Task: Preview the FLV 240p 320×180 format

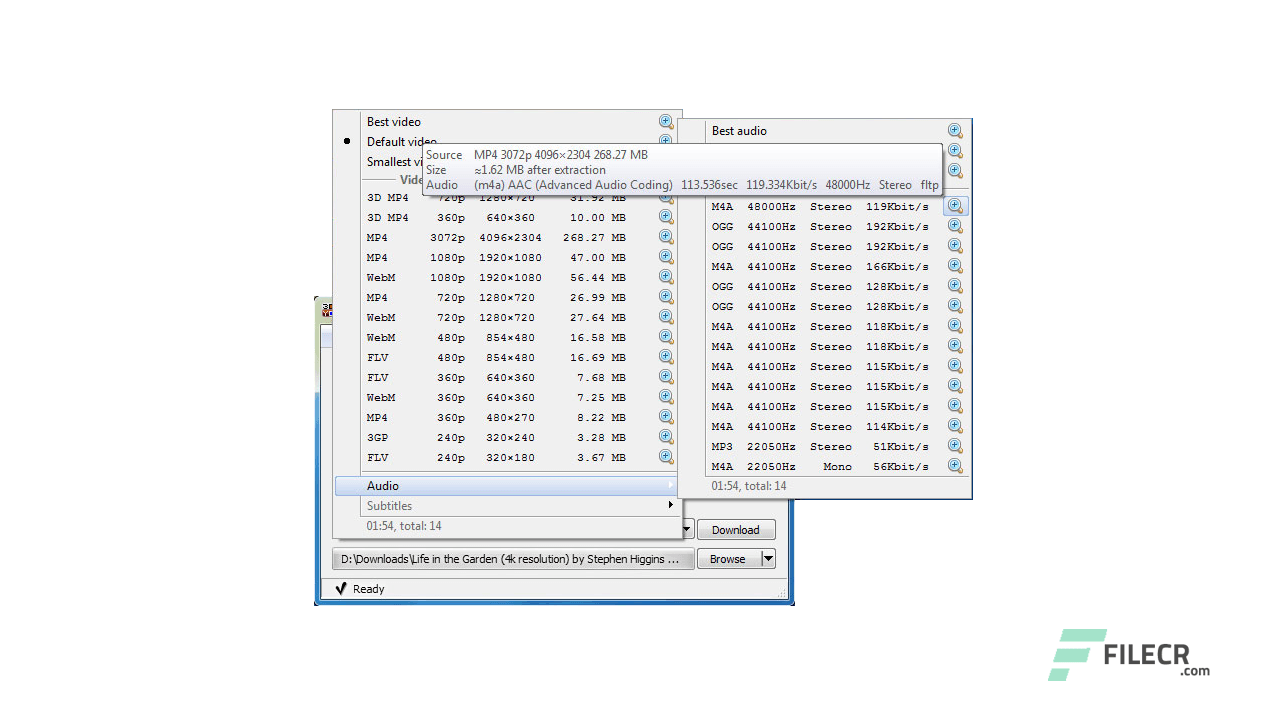Action: click(x=666, y=457)
